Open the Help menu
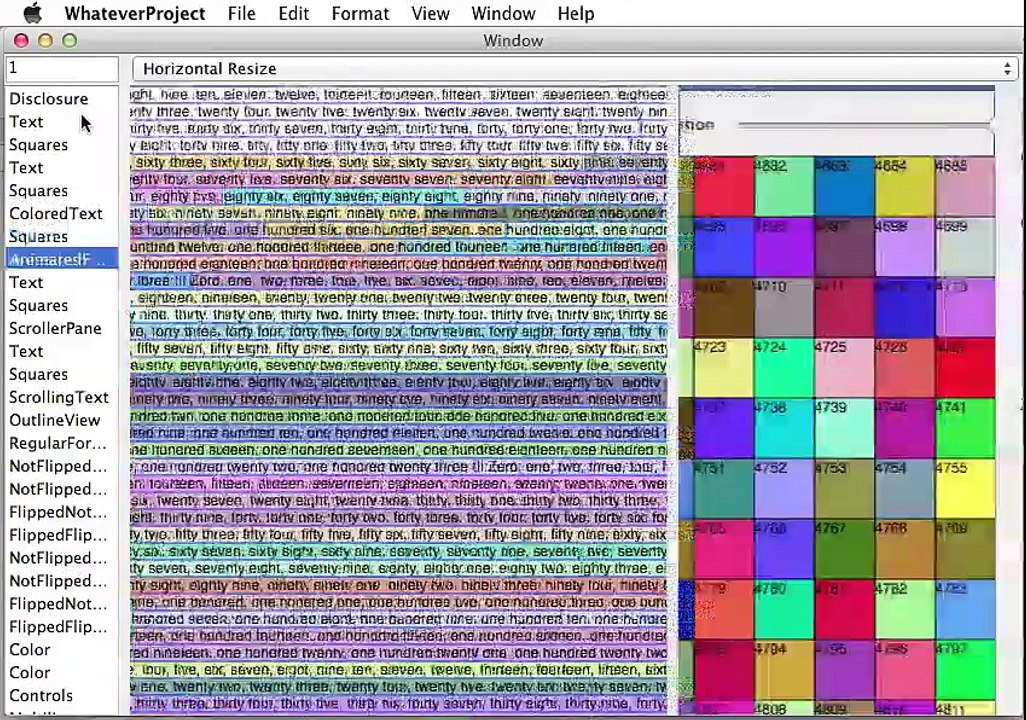1026x720 pixels. click(x=576, y=13)
